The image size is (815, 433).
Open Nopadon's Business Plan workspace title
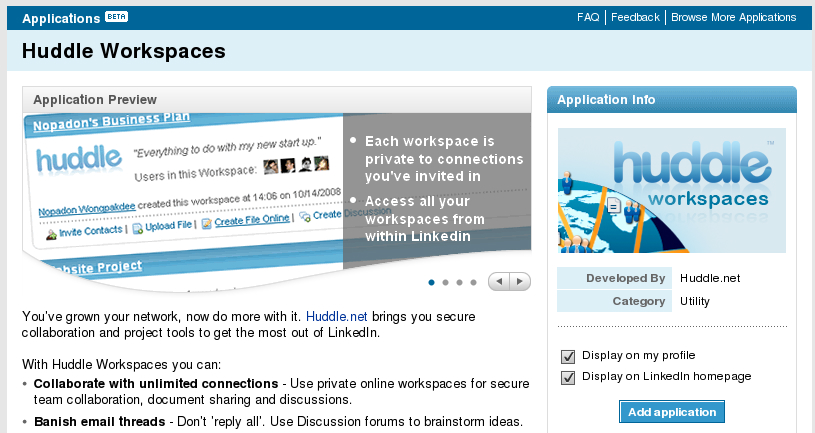click(110, 127)
